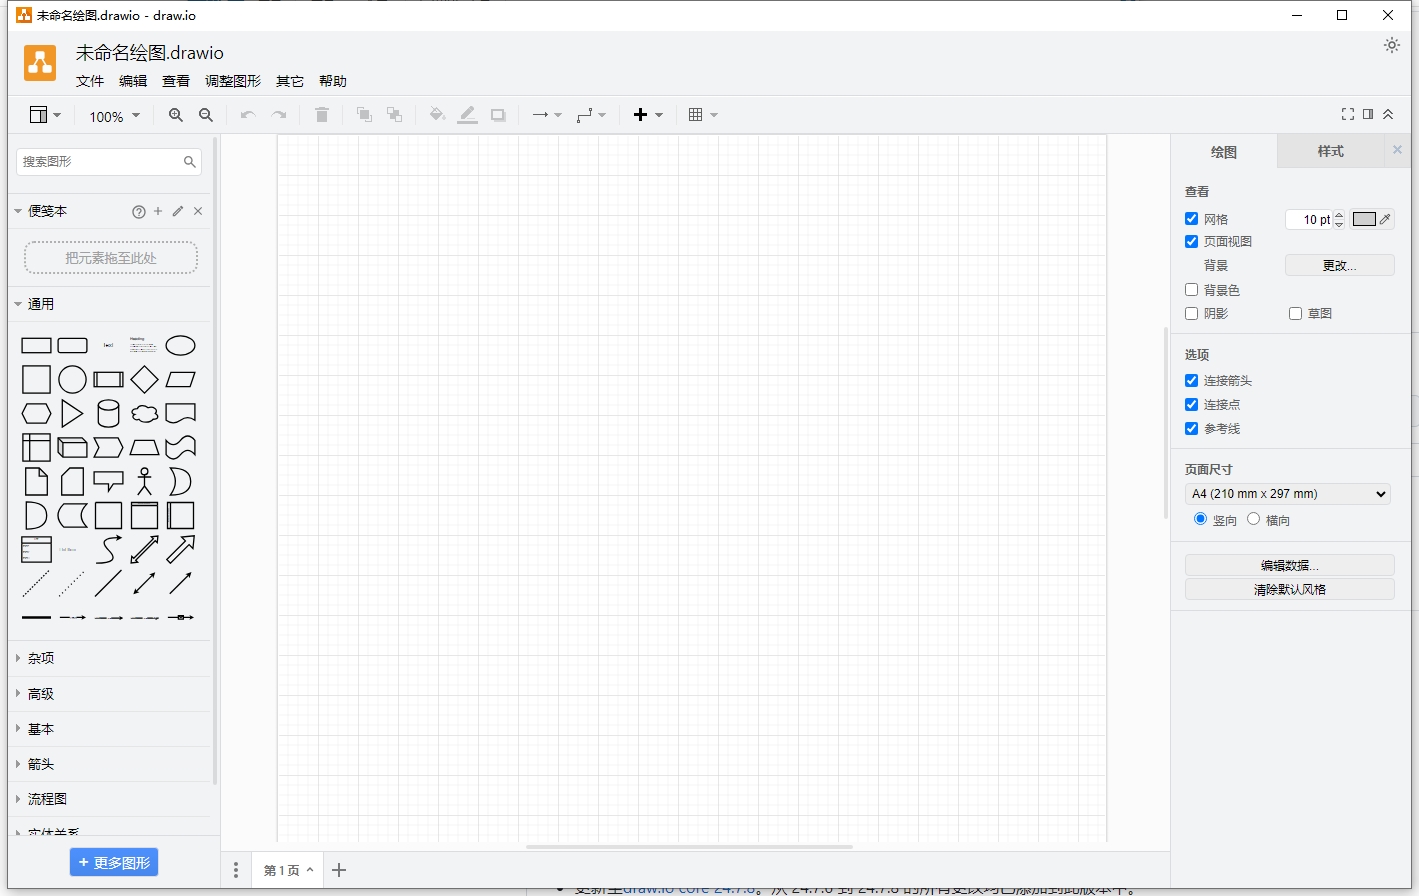The height and width of the screenshot is (896, 1419).
Task: Select the hexagon shape
Action: (36, 414)
